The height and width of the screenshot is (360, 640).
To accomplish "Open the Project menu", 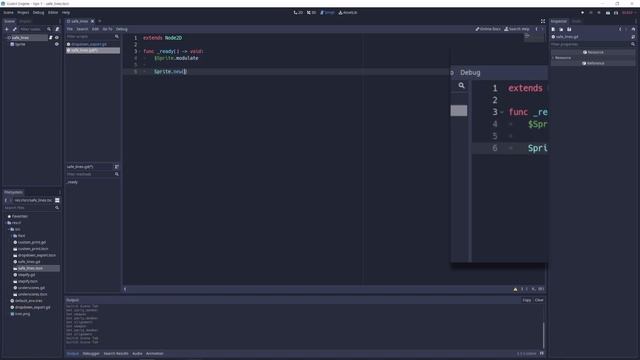I will coord(23,13).
